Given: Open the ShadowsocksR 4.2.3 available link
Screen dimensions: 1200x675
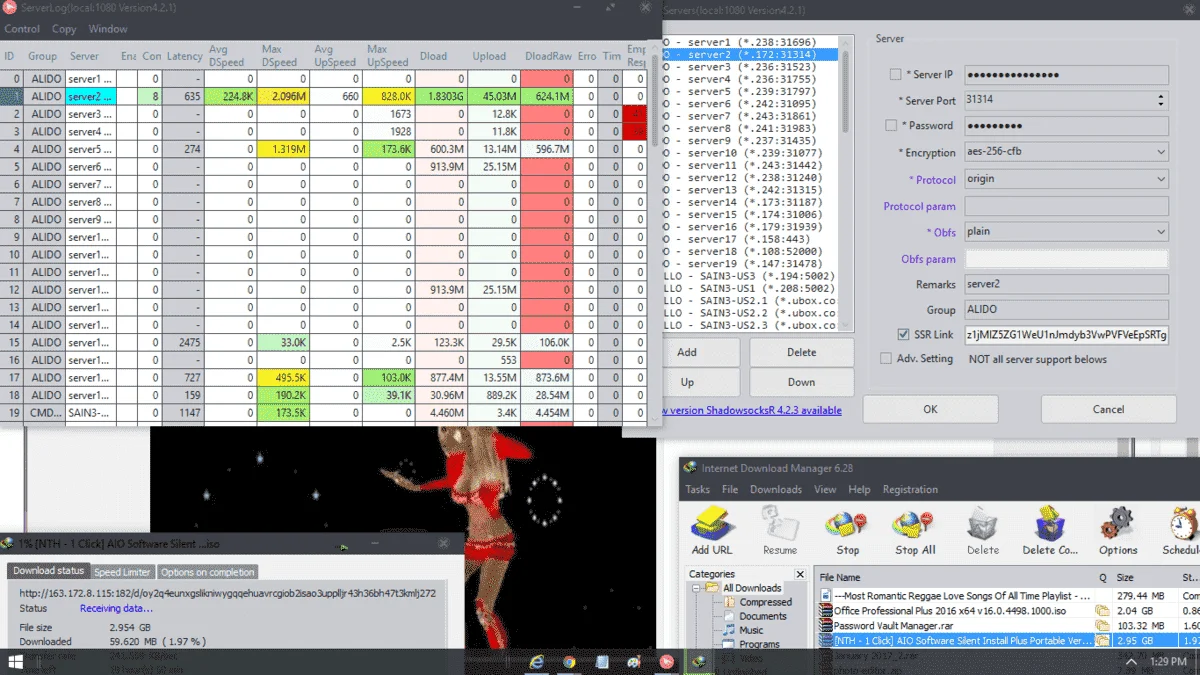Looking at the screenshot, I should [752, 410].
